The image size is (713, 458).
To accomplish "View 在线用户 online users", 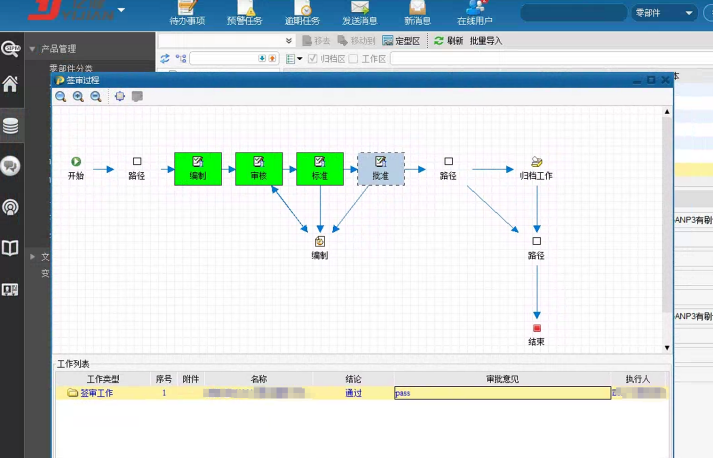I will 475,13.
